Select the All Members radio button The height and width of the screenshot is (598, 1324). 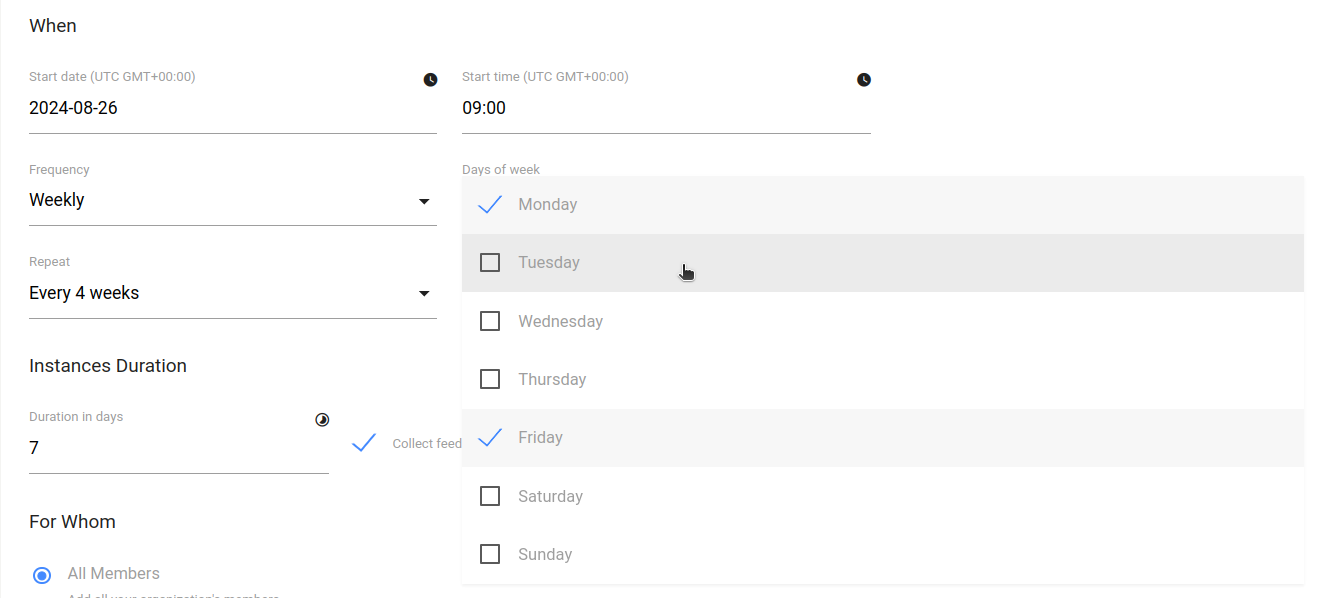coord(42,575)
